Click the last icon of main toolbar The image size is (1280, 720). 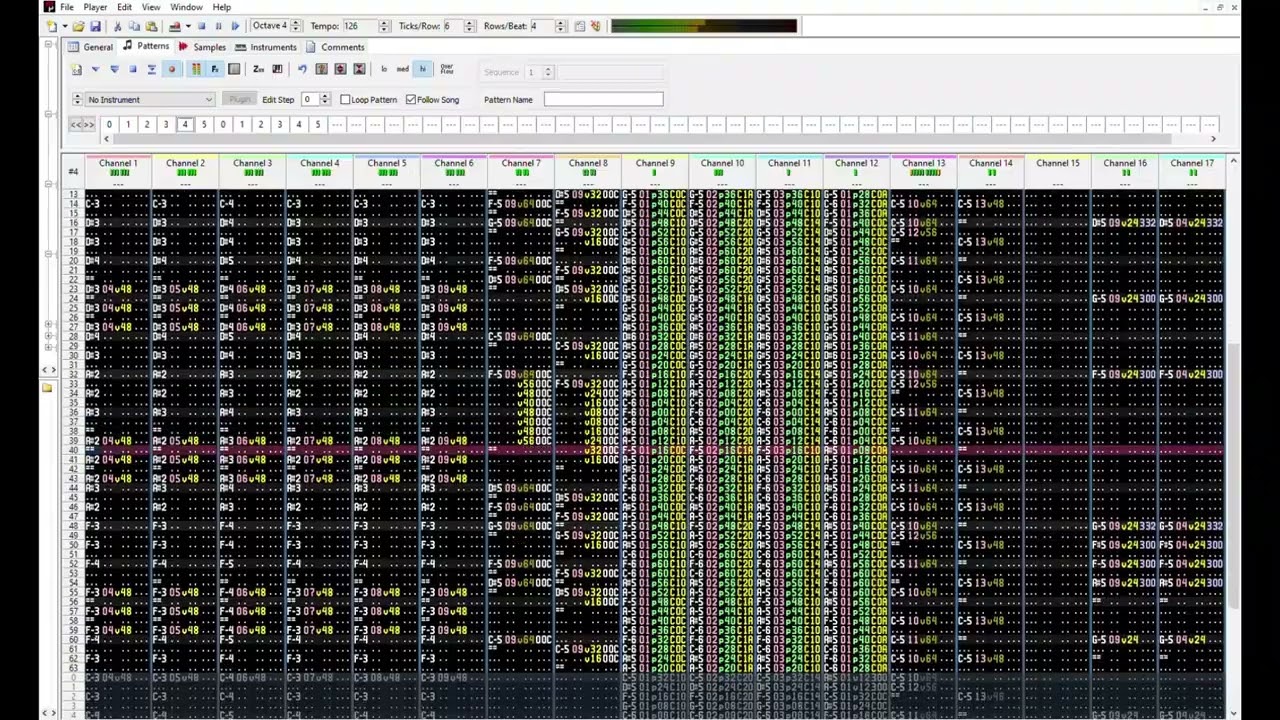(595, 26)
